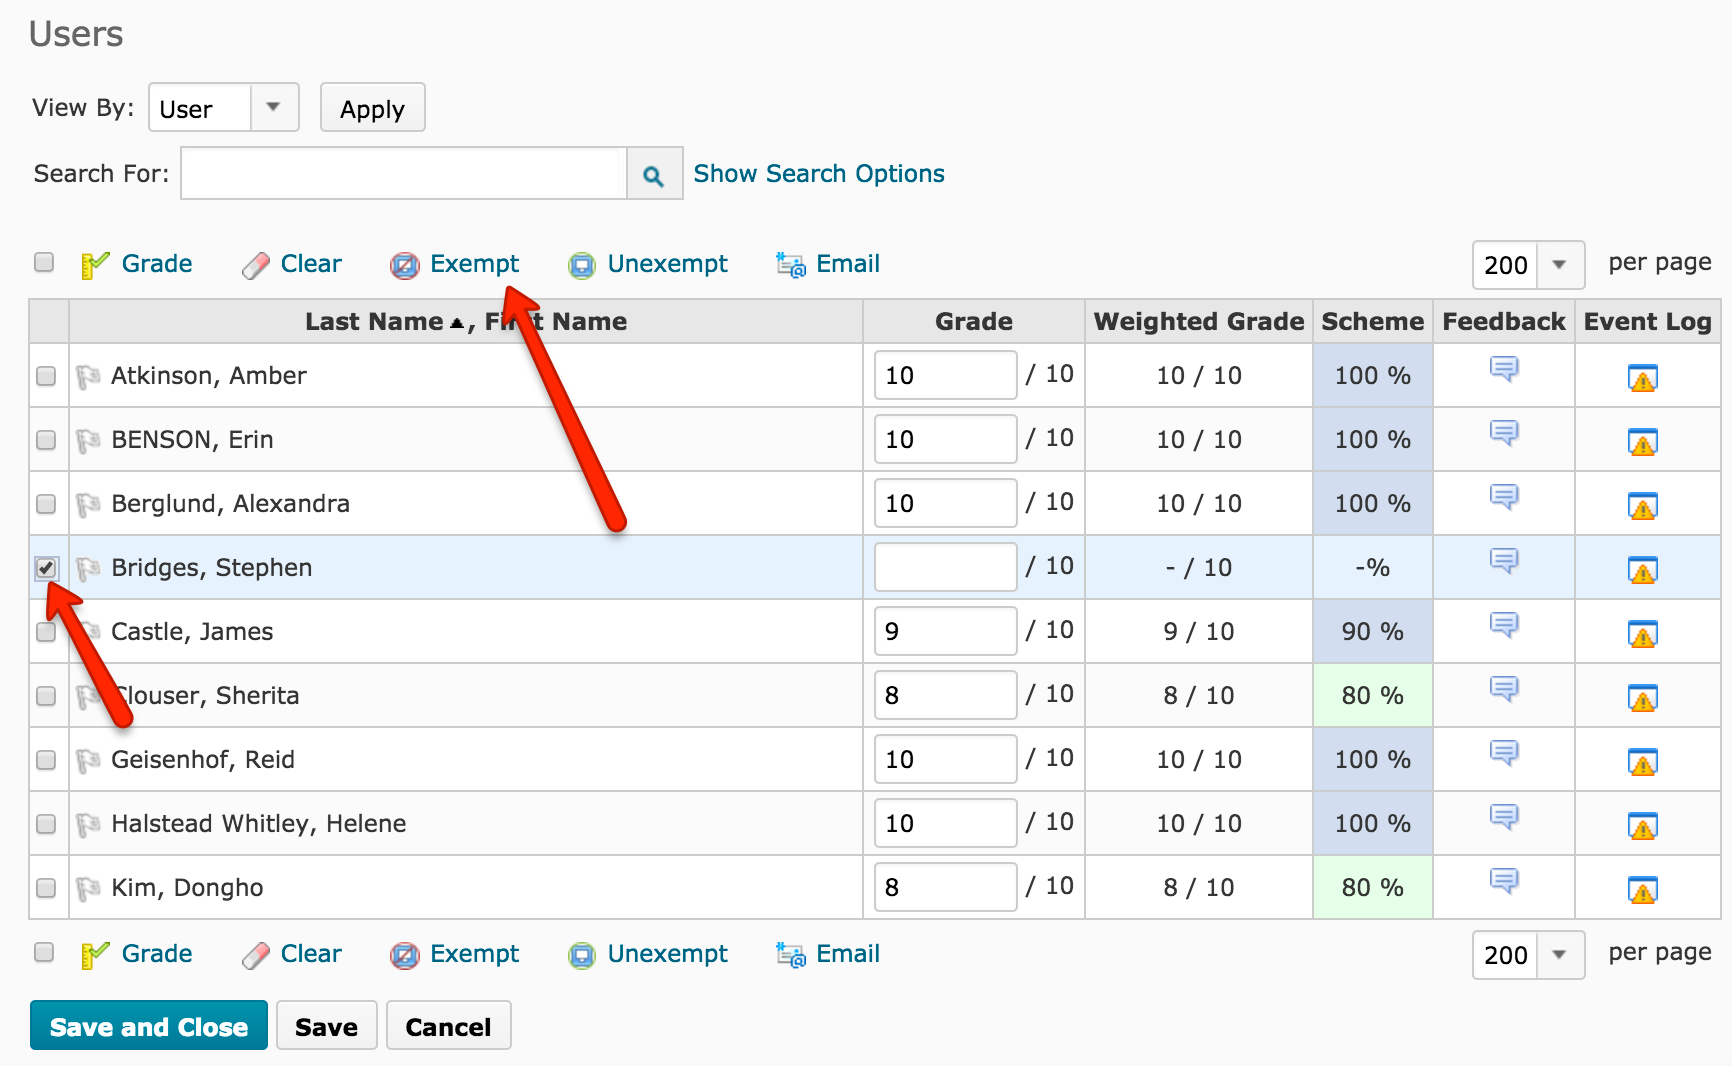Screen dimensions: 1732x1066
Task: Select the checkbox for Kim, Dongho
Action: click(x=46, y=887)
